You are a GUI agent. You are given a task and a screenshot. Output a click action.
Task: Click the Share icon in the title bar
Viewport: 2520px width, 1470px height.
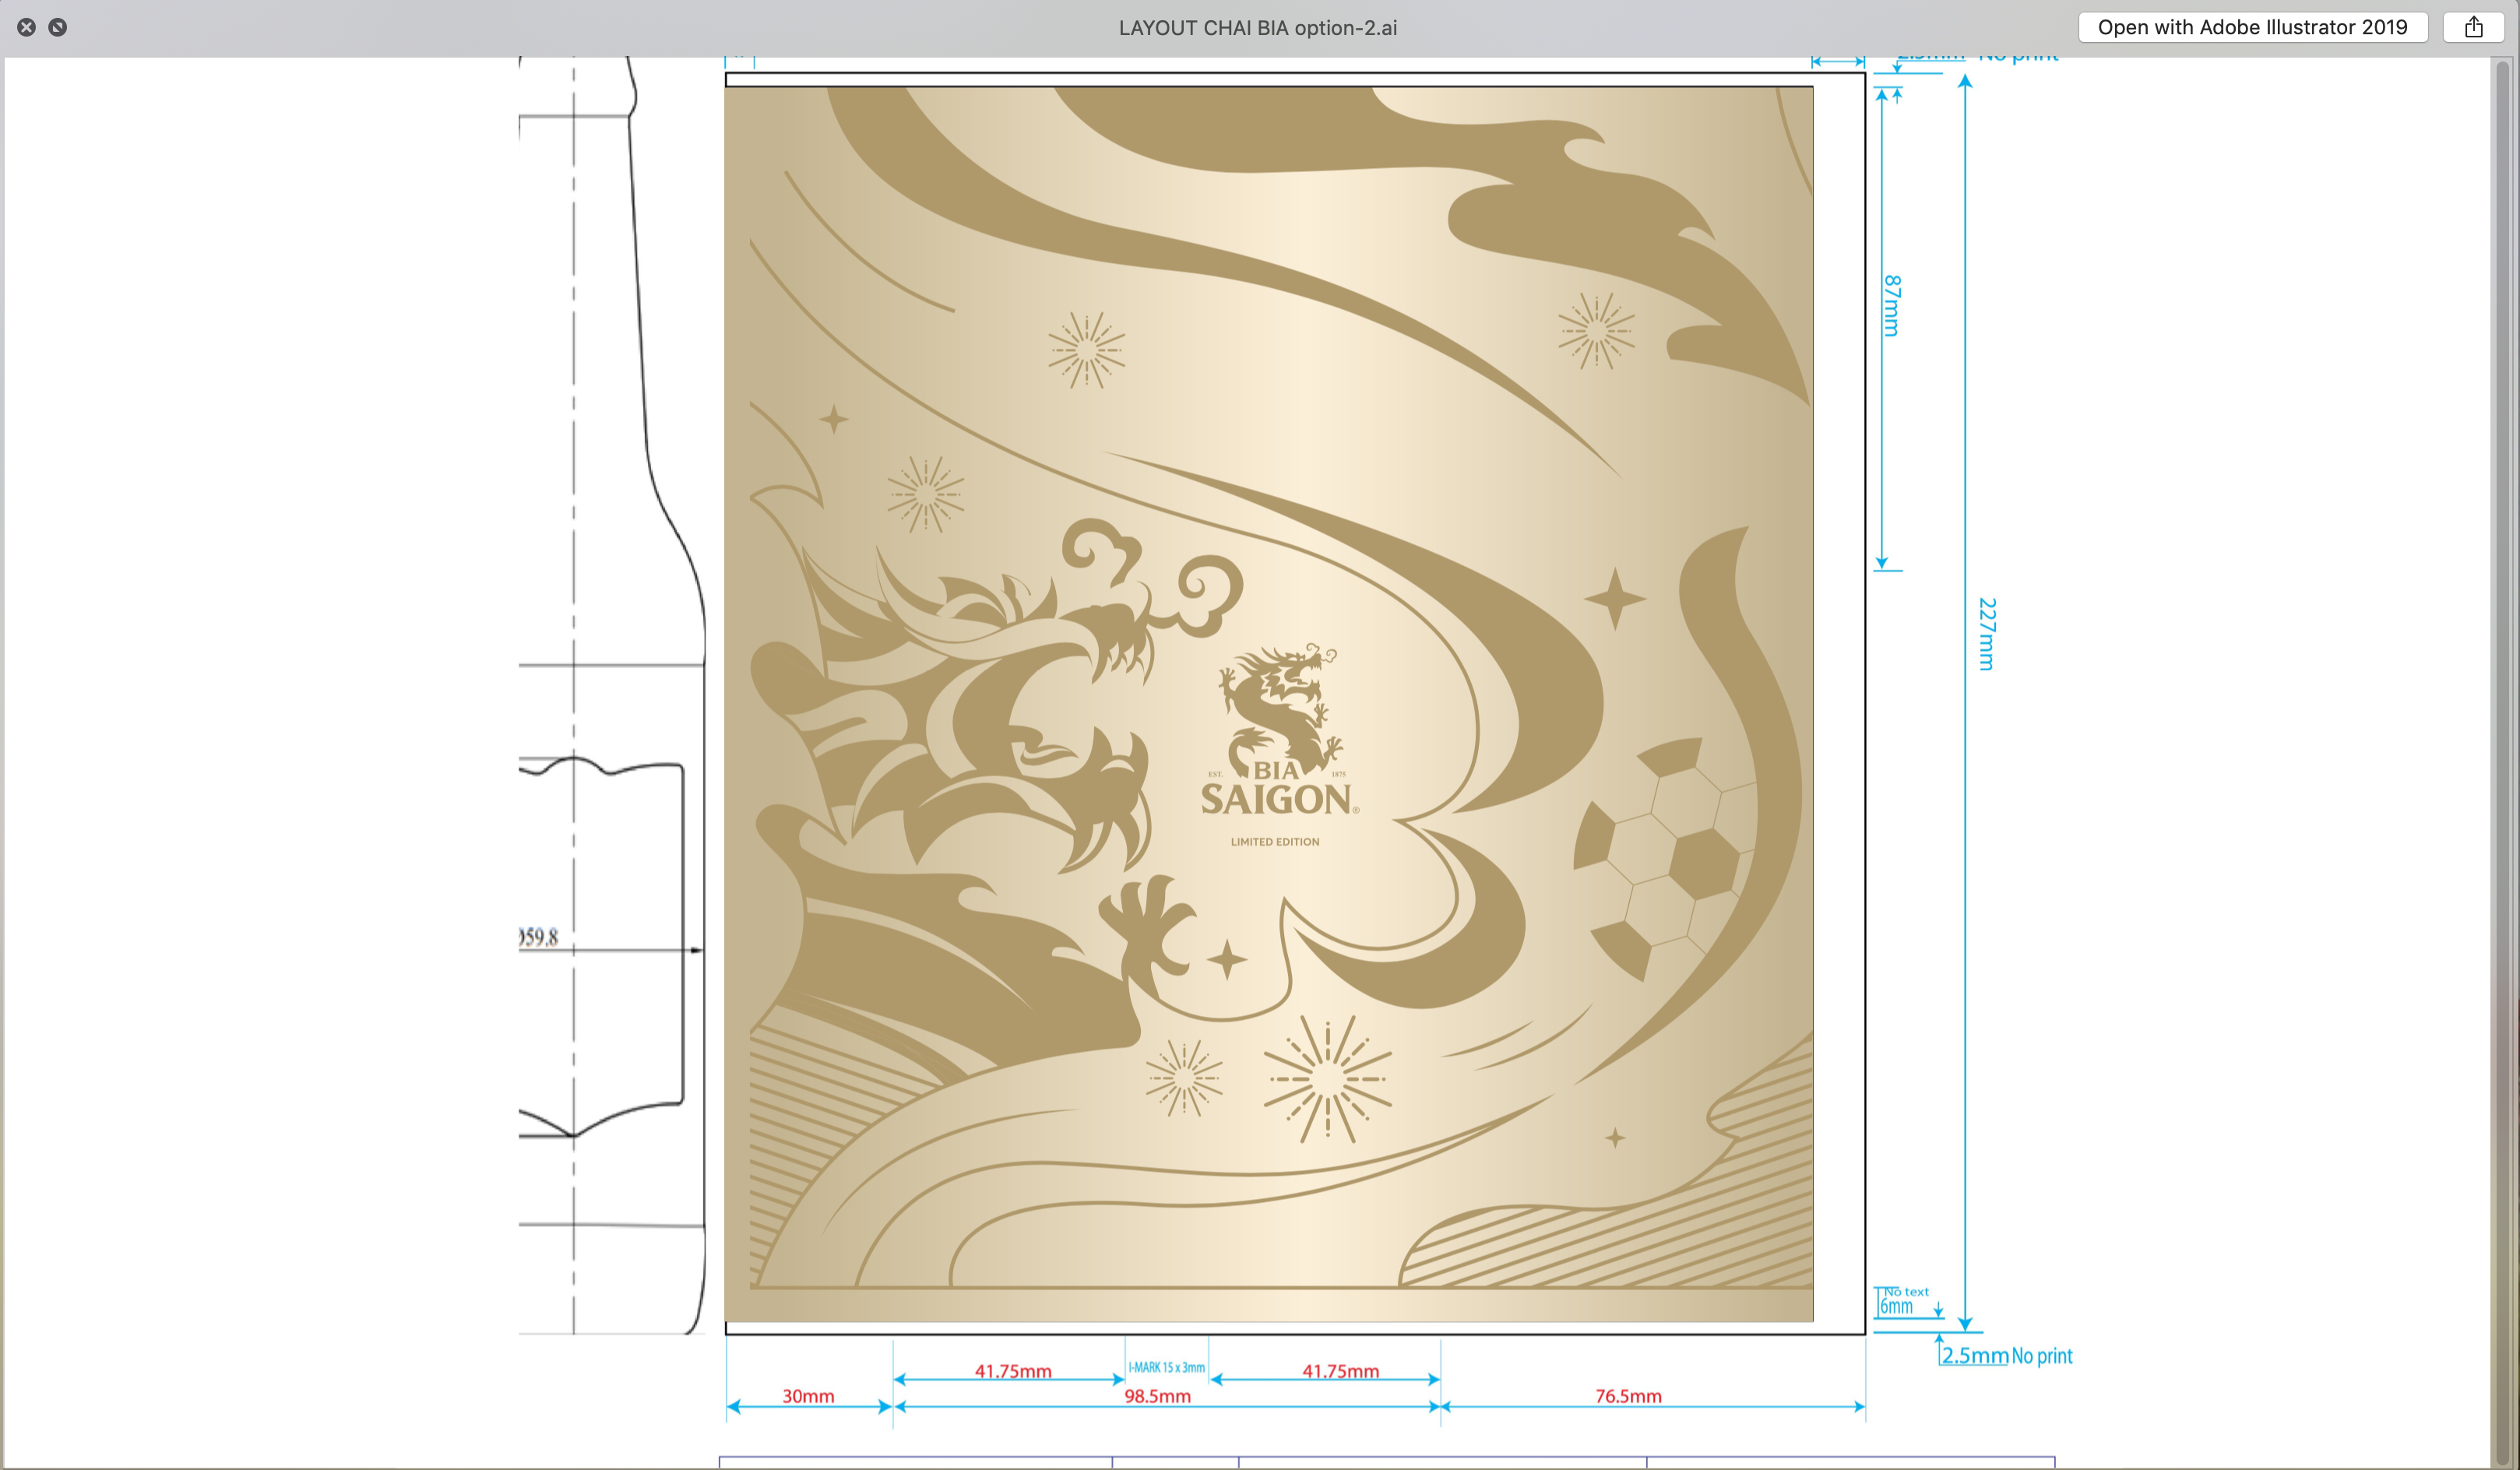click(x=2473, y=27)
